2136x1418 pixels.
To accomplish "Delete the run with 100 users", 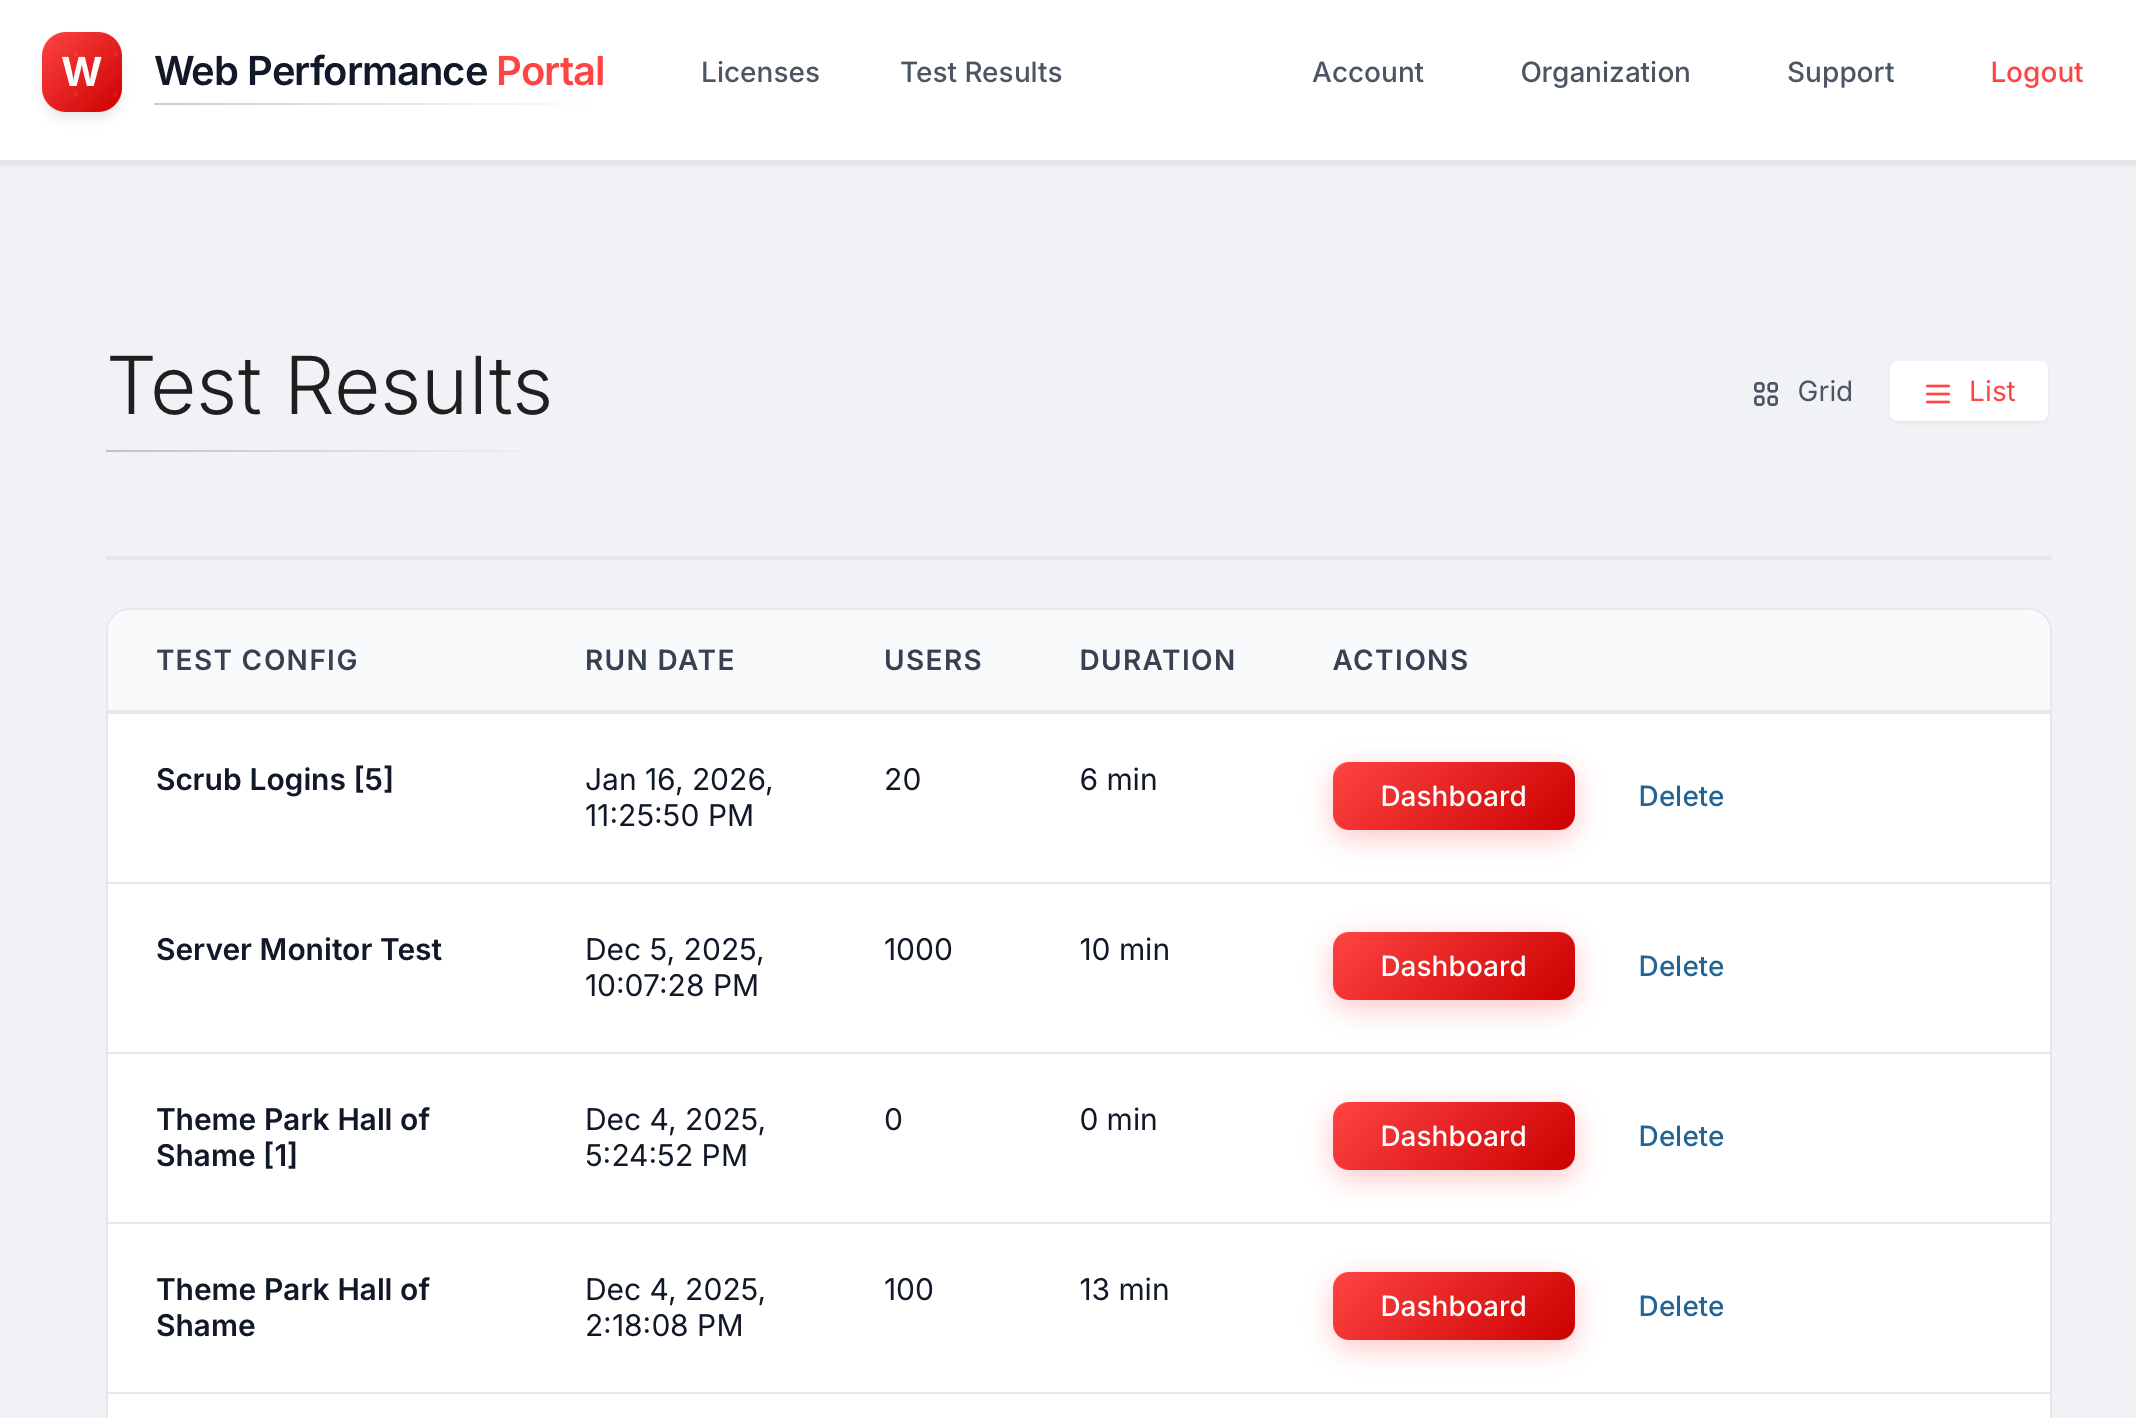I will point(1681,1306).
